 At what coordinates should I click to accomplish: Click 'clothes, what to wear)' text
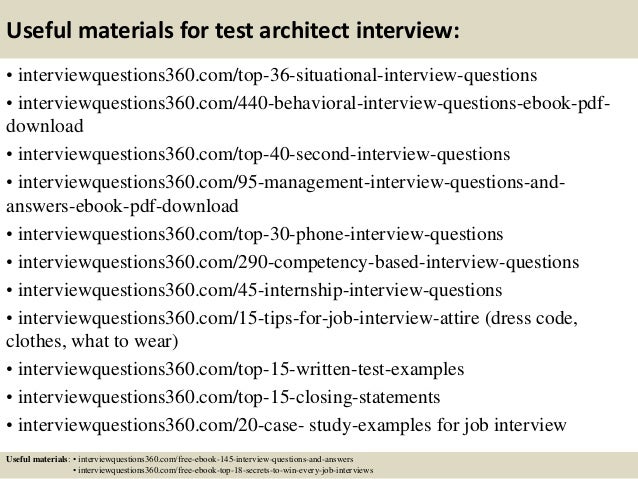click(92, 341)
